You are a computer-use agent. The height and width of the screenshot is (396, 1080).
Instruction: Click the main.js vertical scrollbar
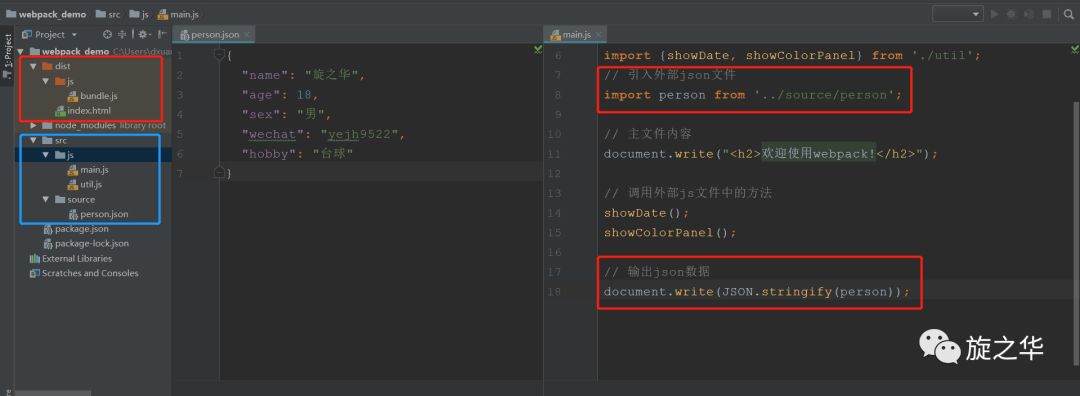coord(1076,234)
